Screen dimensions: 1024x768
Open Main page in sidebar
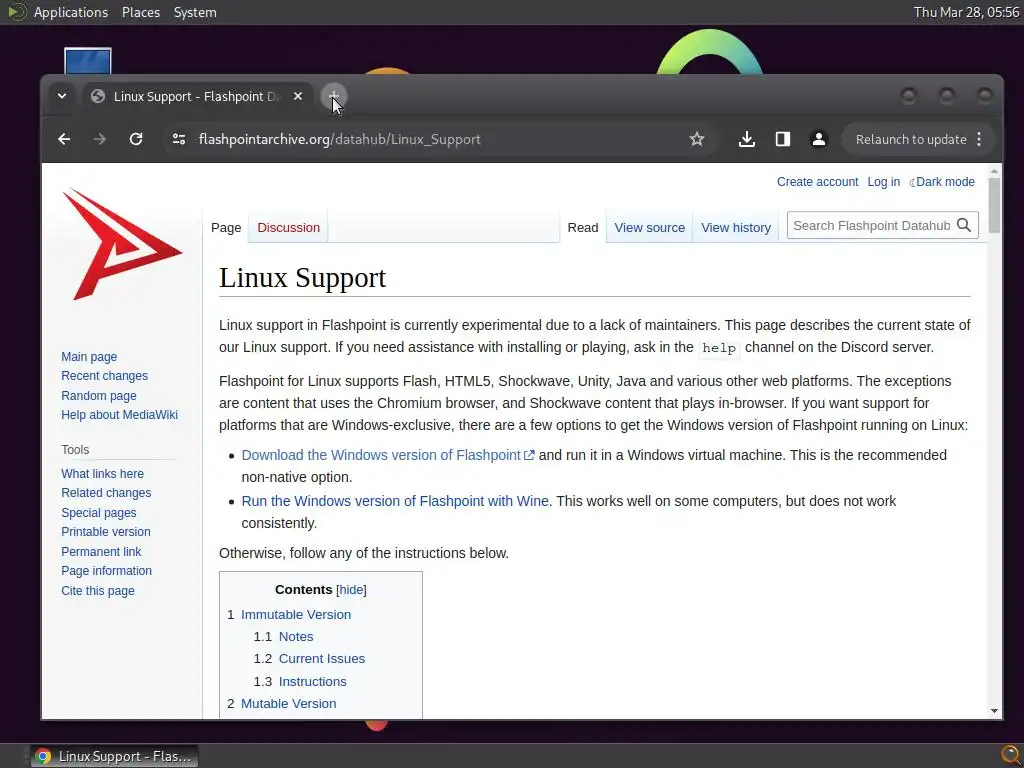[89, 357]
